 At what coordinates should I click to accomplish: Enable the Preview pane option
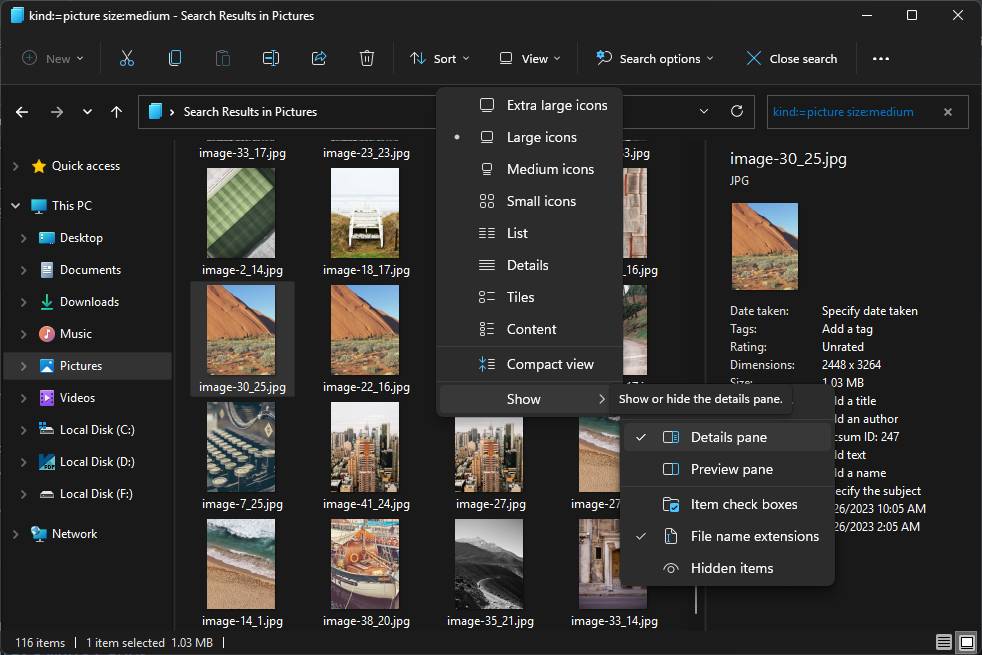coord(731,469)
